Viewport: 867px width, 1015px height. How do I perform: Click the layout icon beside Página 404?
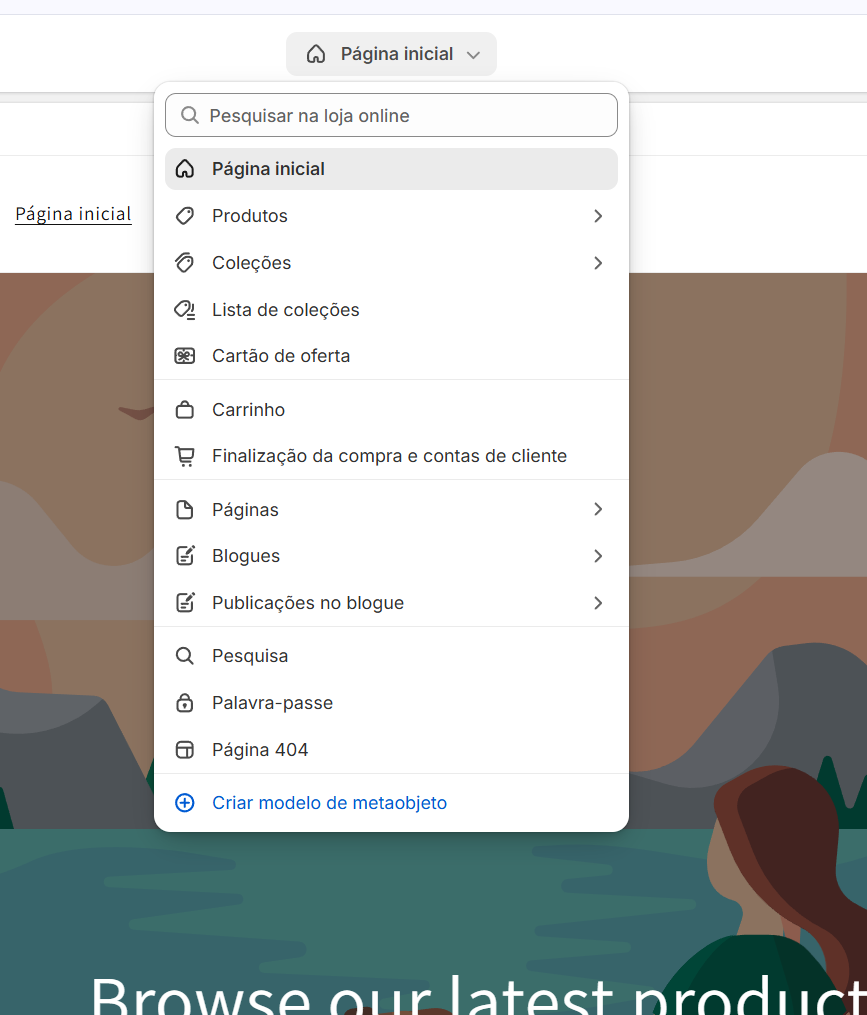tap(185, 750)
